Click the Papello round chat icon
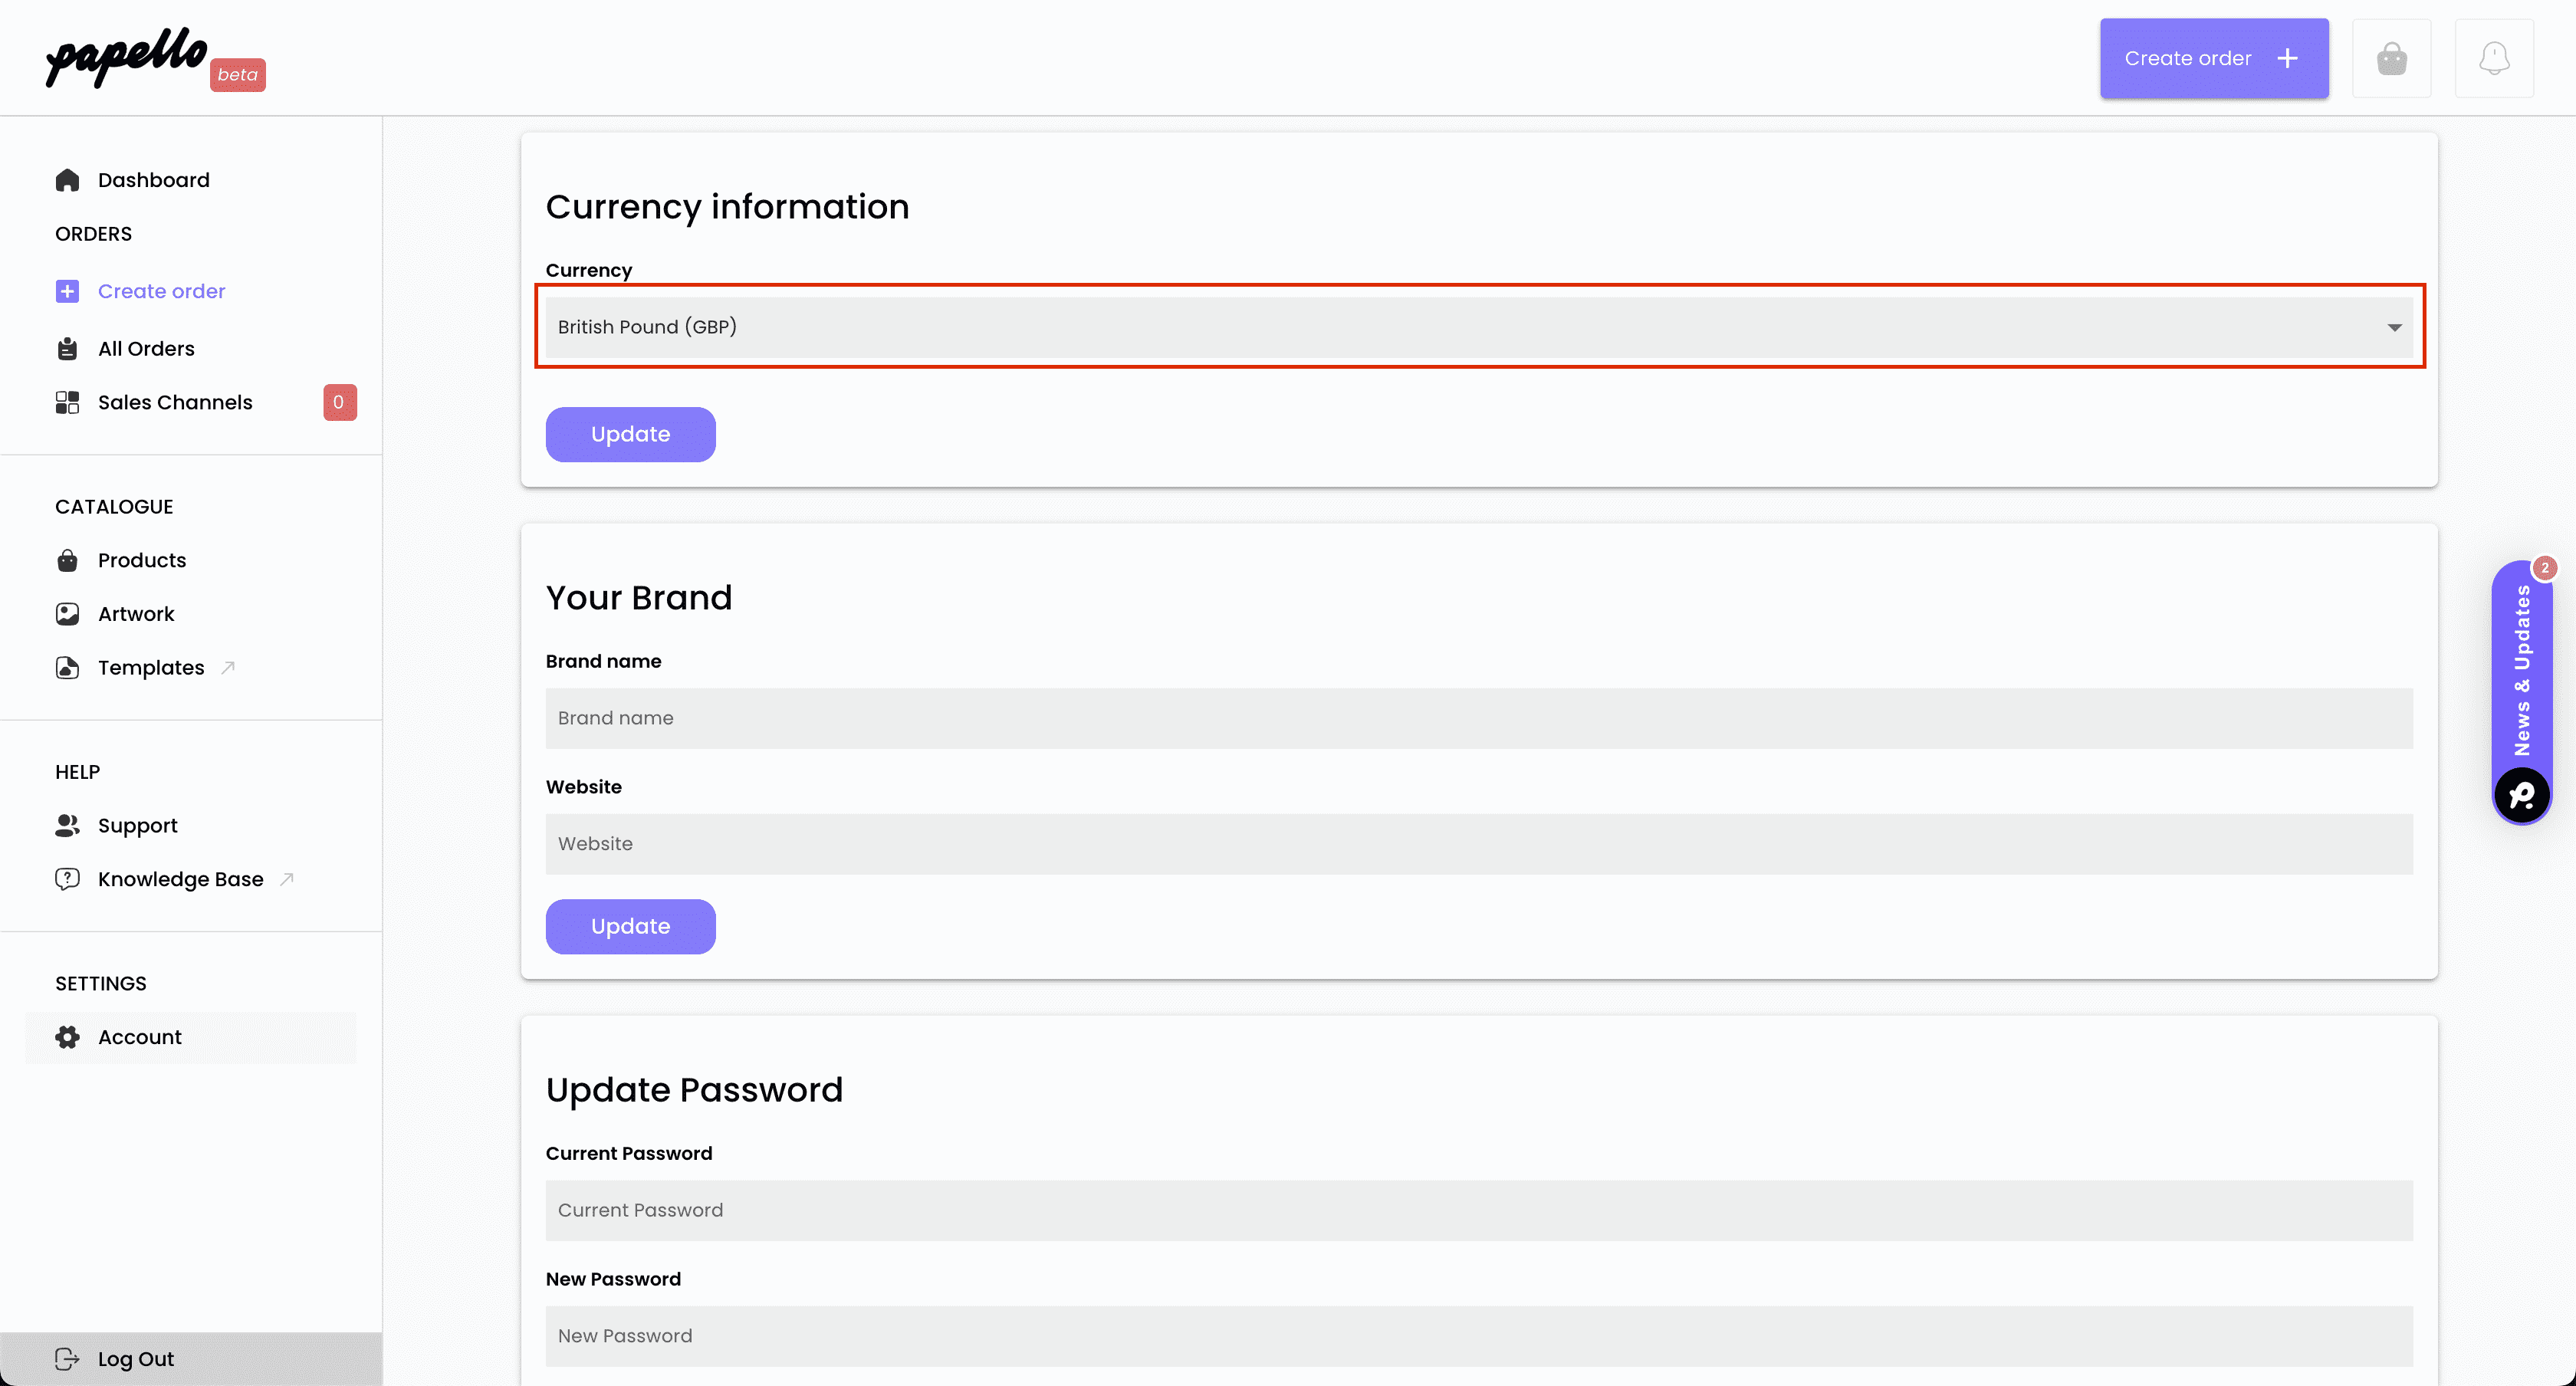Image resolution: width=2576 pixels, height=1386 pixels. tap(2522, 795)
